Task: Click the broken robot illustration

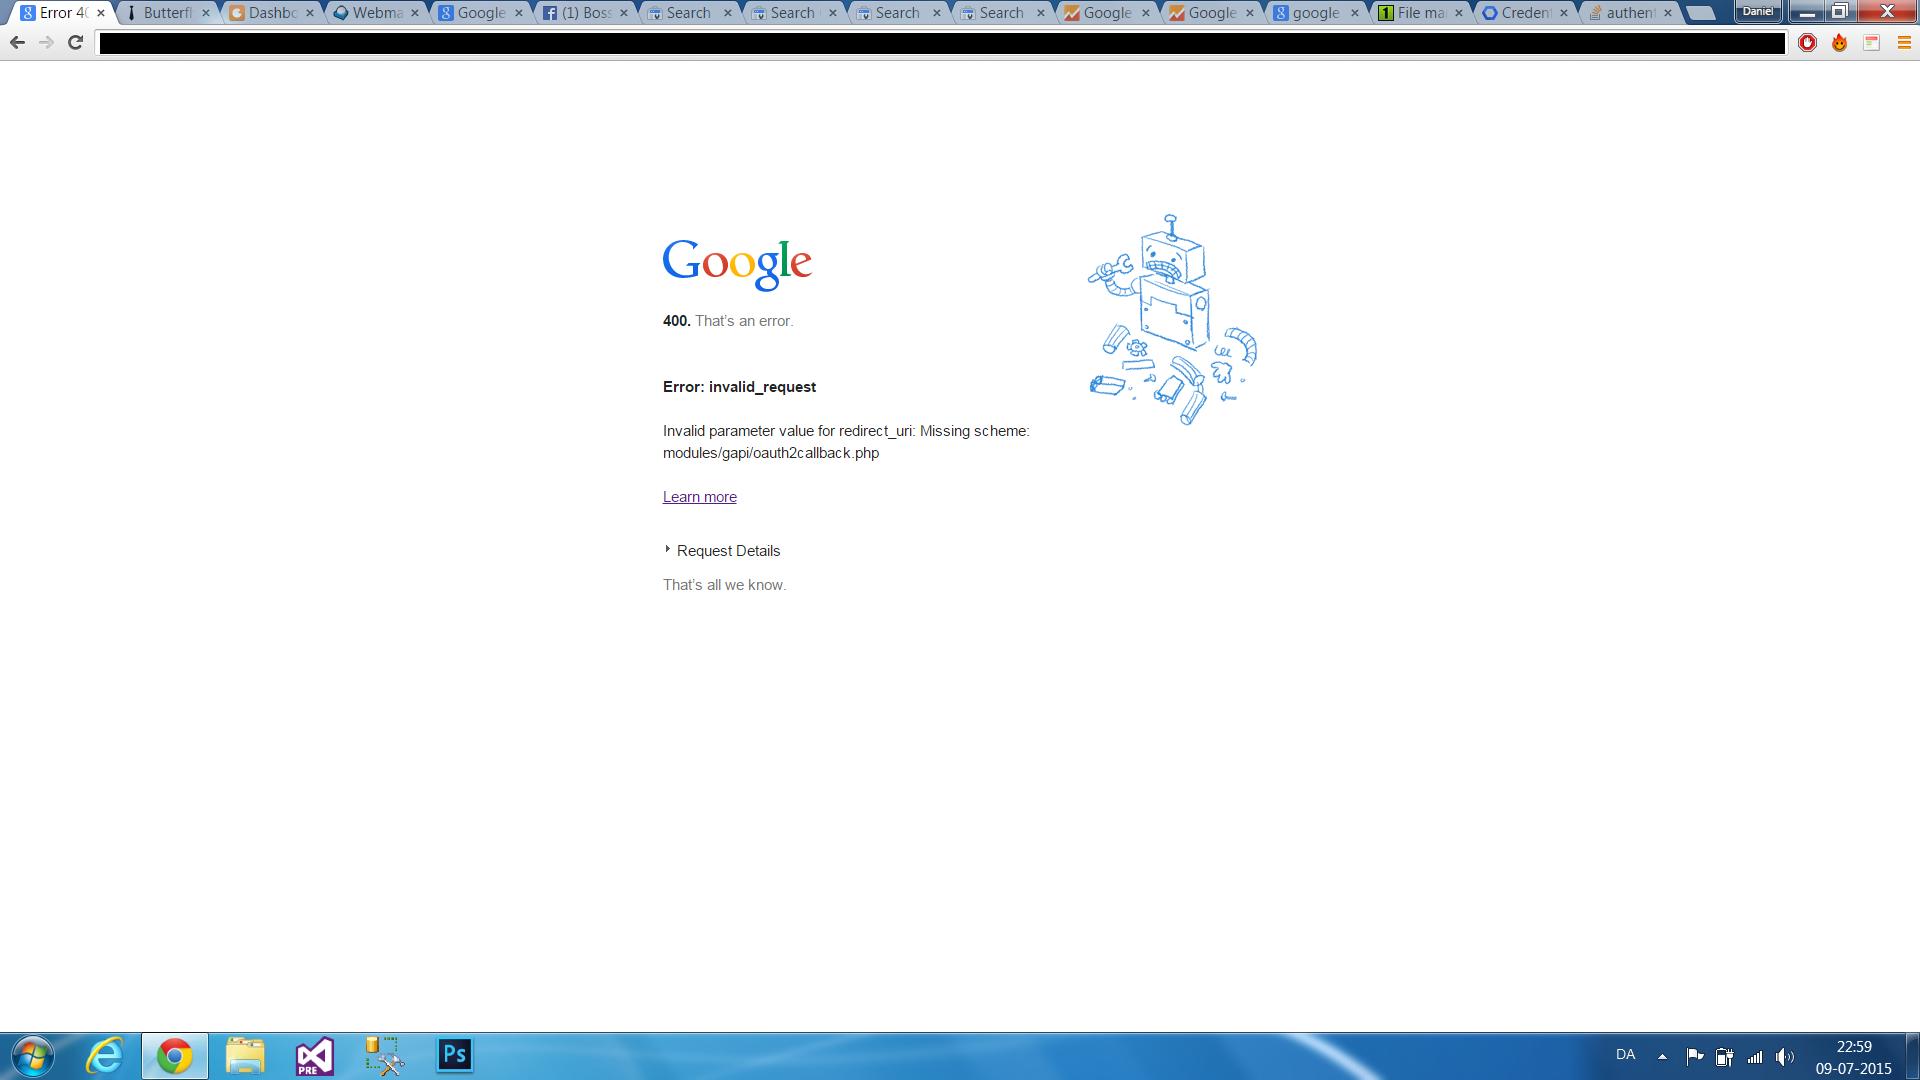Action: click(1172, 320)
